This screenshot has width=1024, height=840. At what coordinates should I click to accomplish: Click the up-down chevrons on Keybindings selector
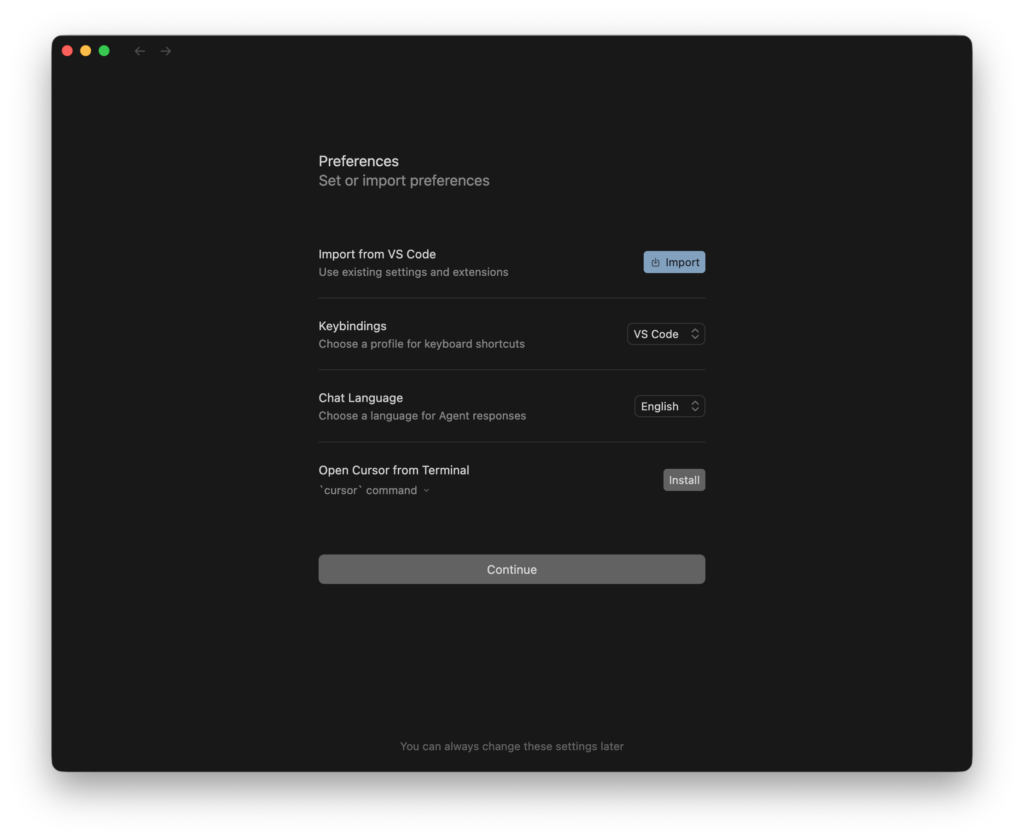tap(695, 334)
